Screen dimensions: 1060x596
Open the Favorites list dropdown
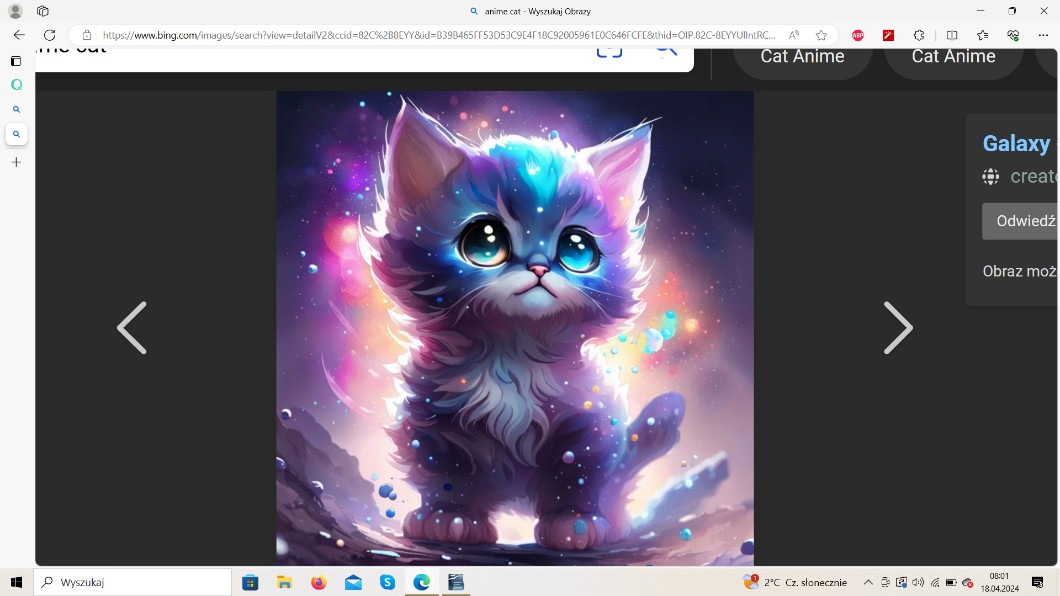point(983,35)
